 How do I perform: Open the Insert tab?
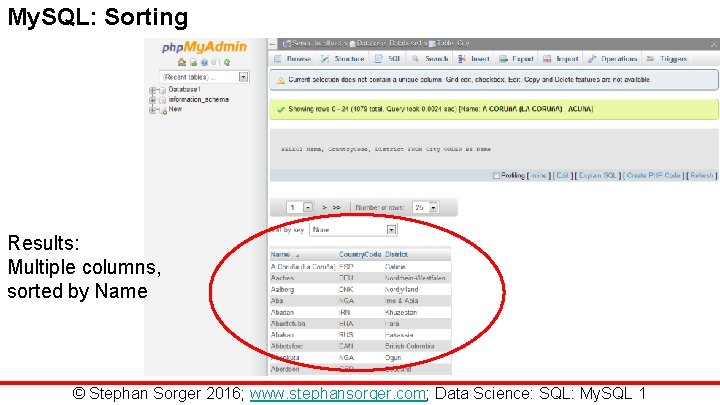(x=474, y=59)
